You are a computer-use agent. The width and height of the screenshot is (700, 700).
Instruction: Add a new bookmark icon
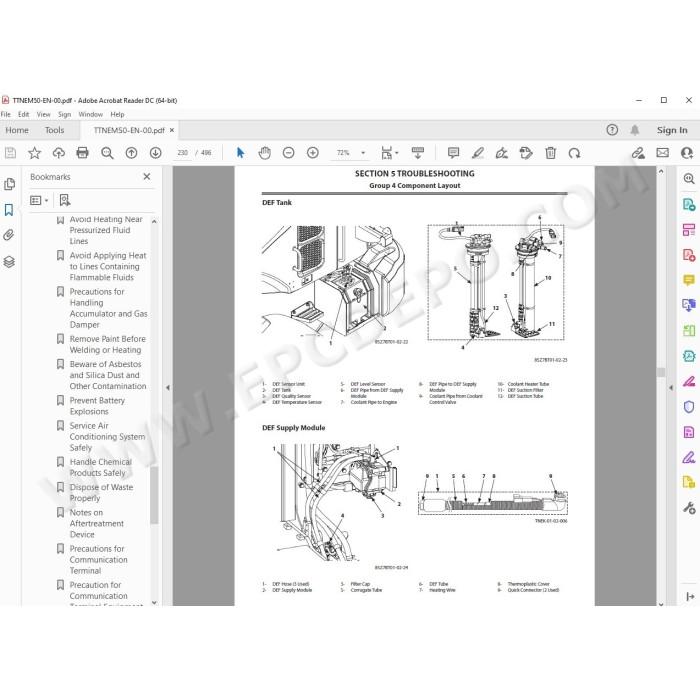tap(65, 200)
